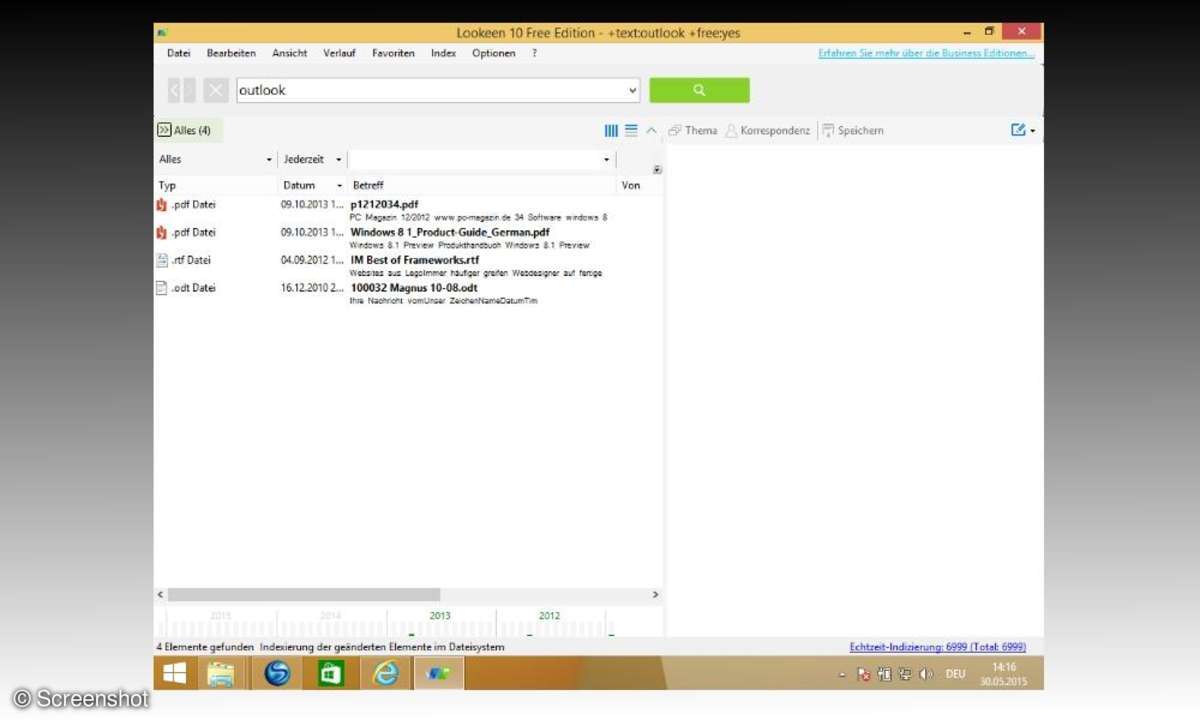Click the horizontal scrollbar thumb of results

[304, 595]
